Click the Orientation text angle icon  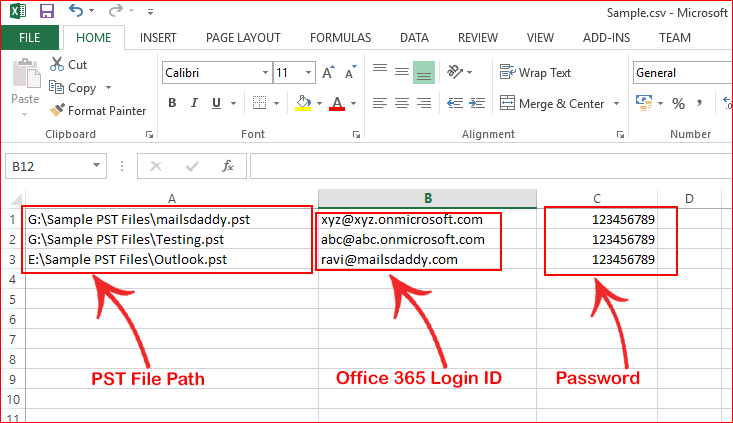point(455,72)
